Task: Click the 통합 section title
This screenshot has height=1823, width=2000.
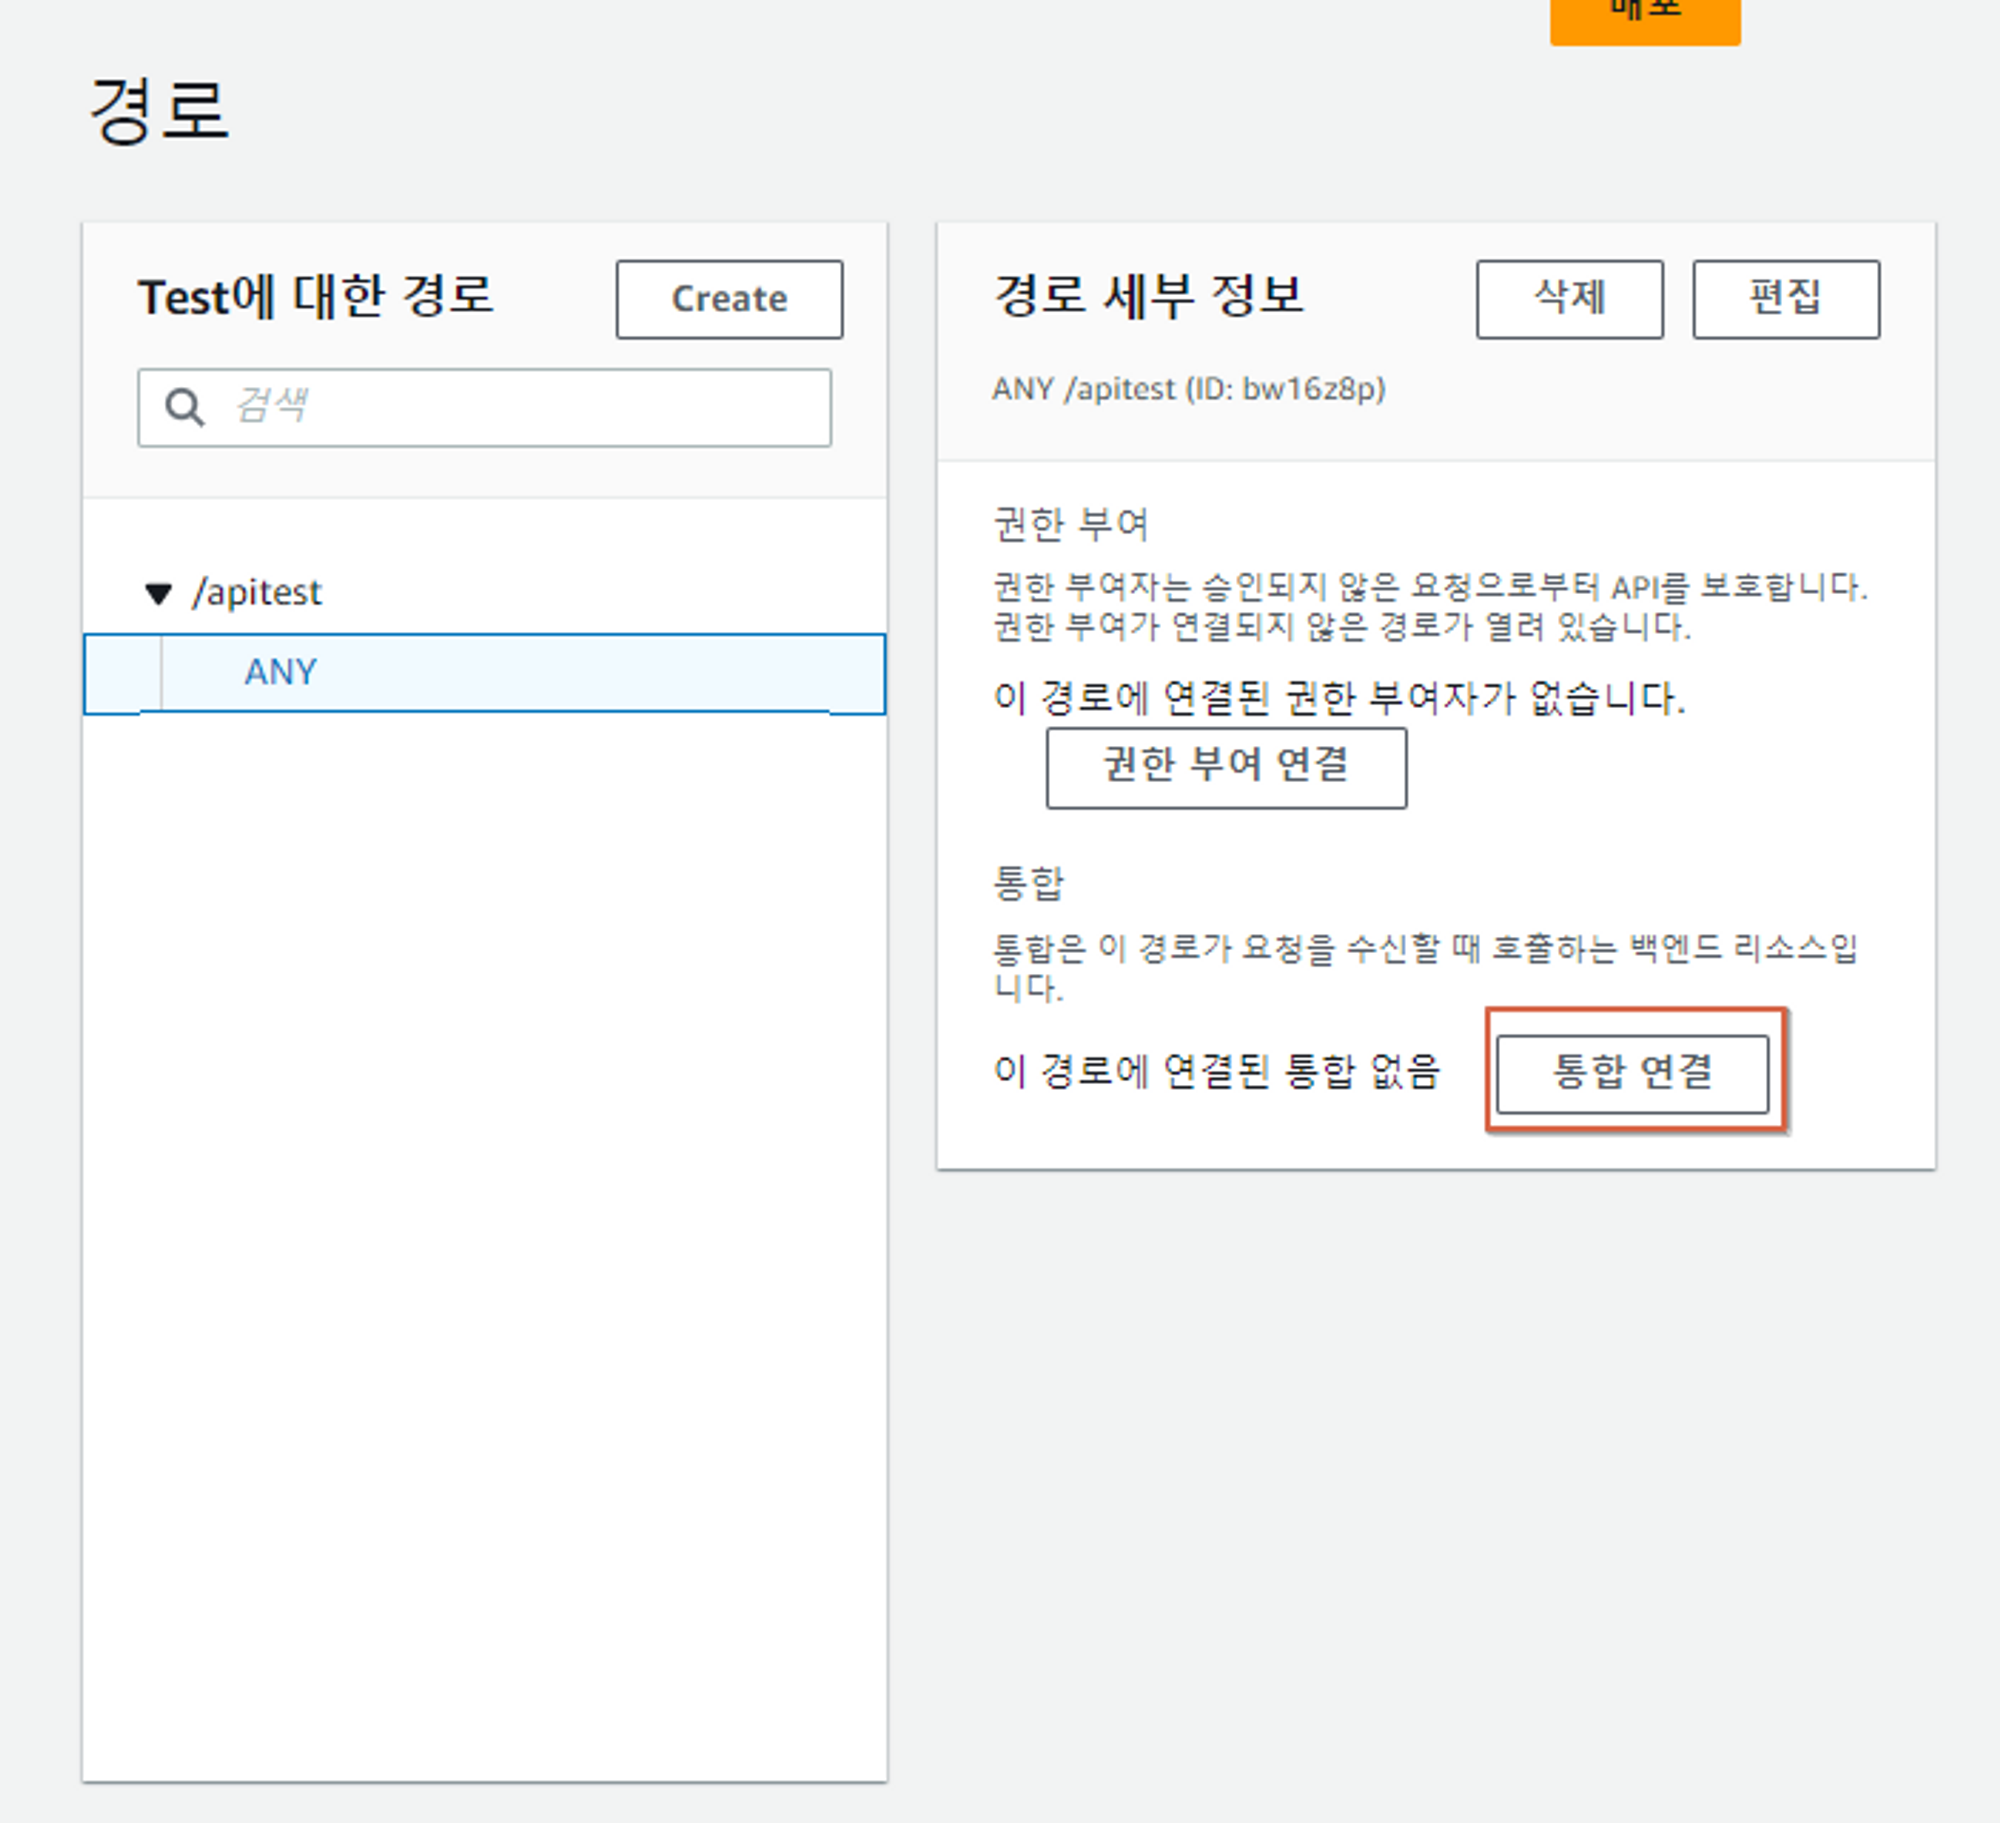Action: (1028, 884)
